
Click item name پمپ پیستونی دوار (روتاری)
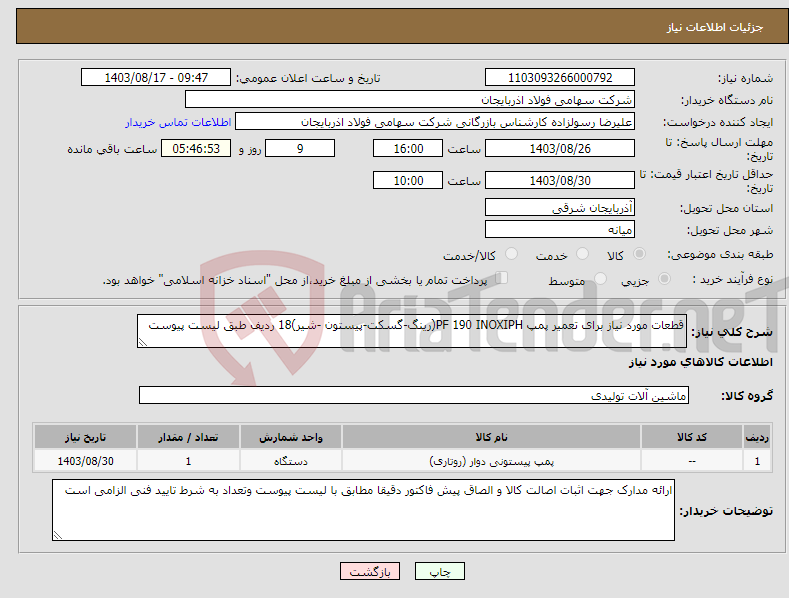click(491, 461)
